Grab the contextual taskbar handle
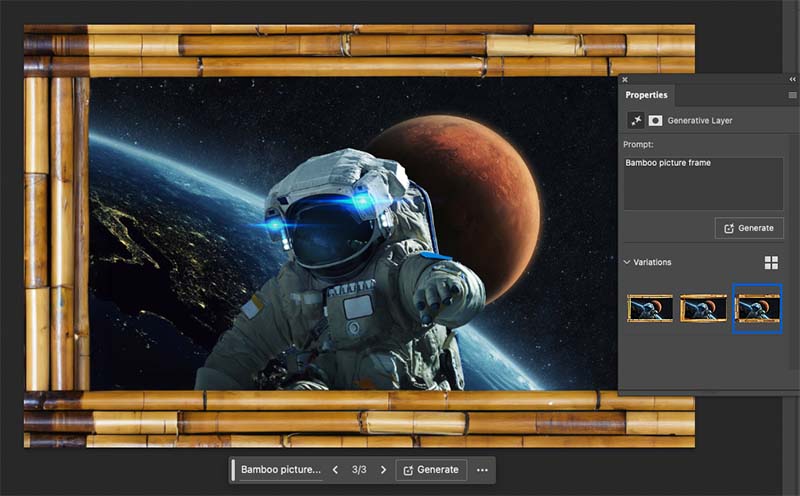The width and height of the screenshot is (800, 496). click(x=233, y=470)
